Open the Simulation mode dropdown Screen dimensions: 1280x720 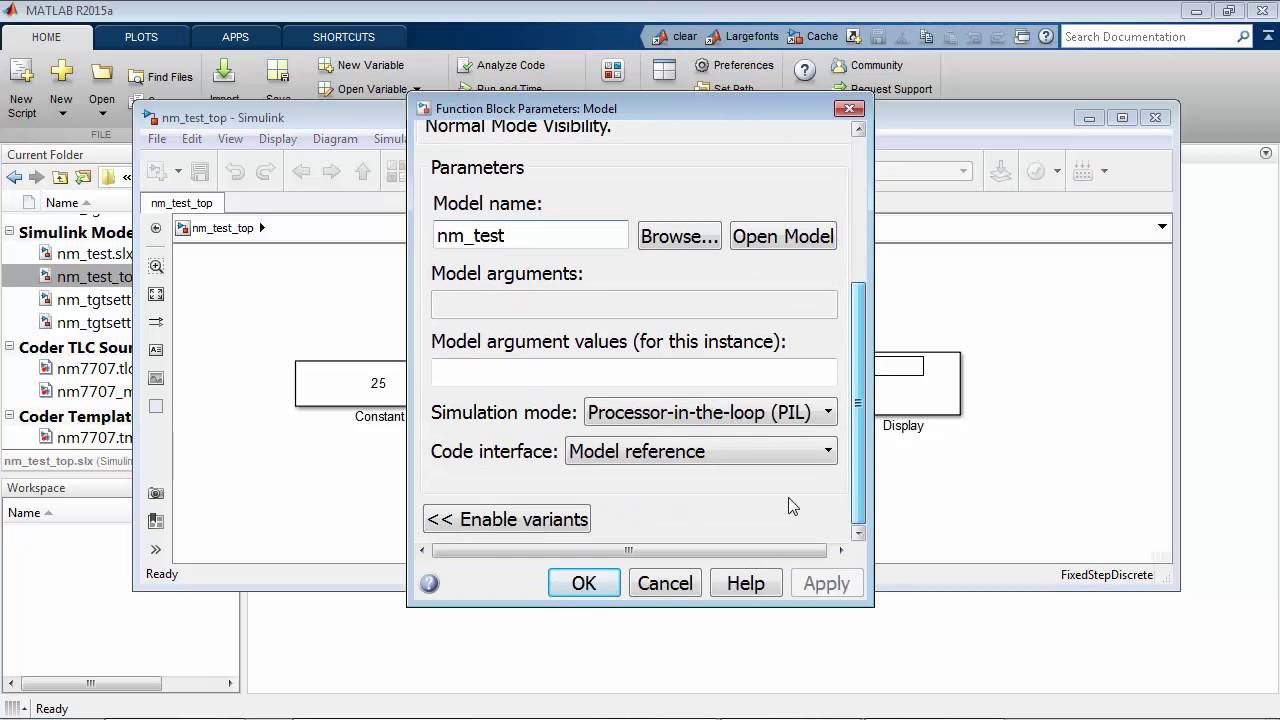click(x=710, y=412)
